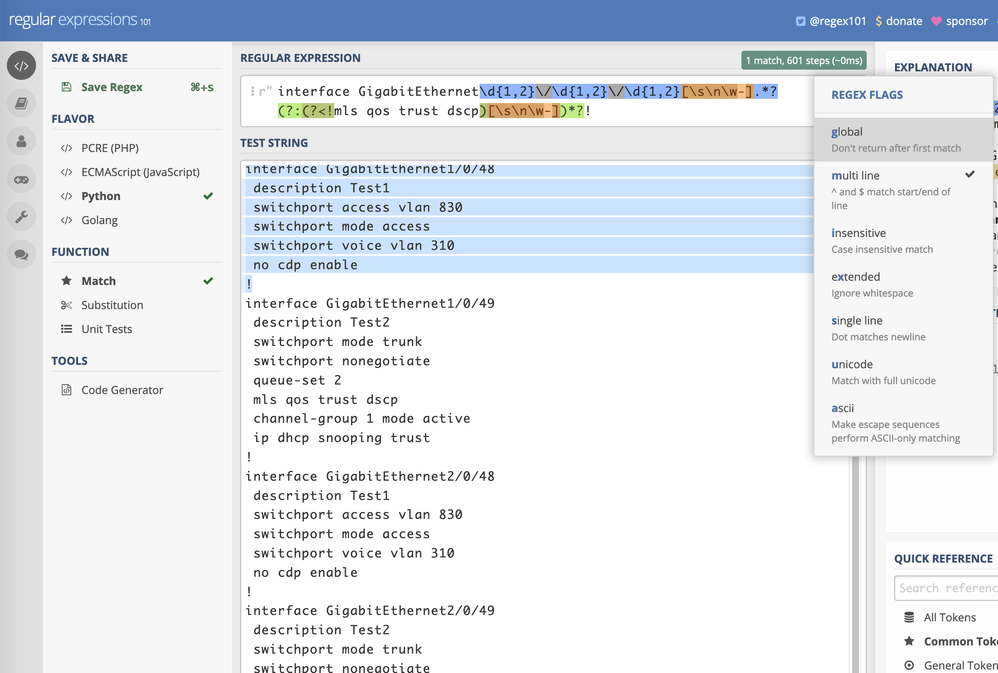Select PCRE (PHP) flavor
Screen dimensions: 998x673
(109, 148)
